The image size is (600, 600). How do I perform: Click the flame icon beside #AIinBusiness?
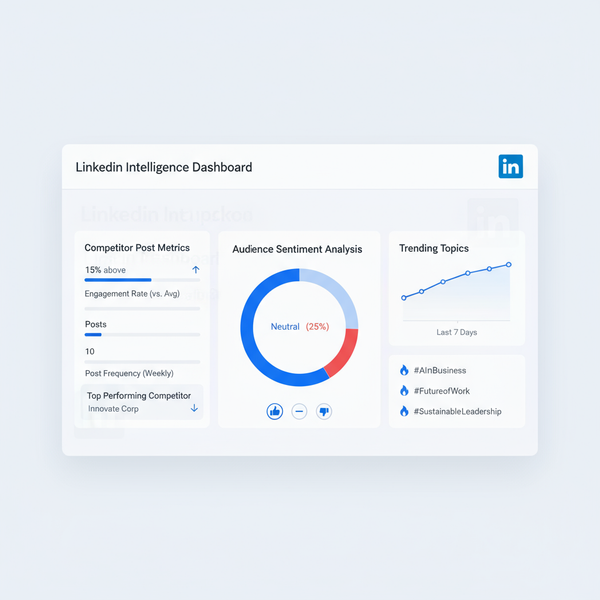pos(404,370)
